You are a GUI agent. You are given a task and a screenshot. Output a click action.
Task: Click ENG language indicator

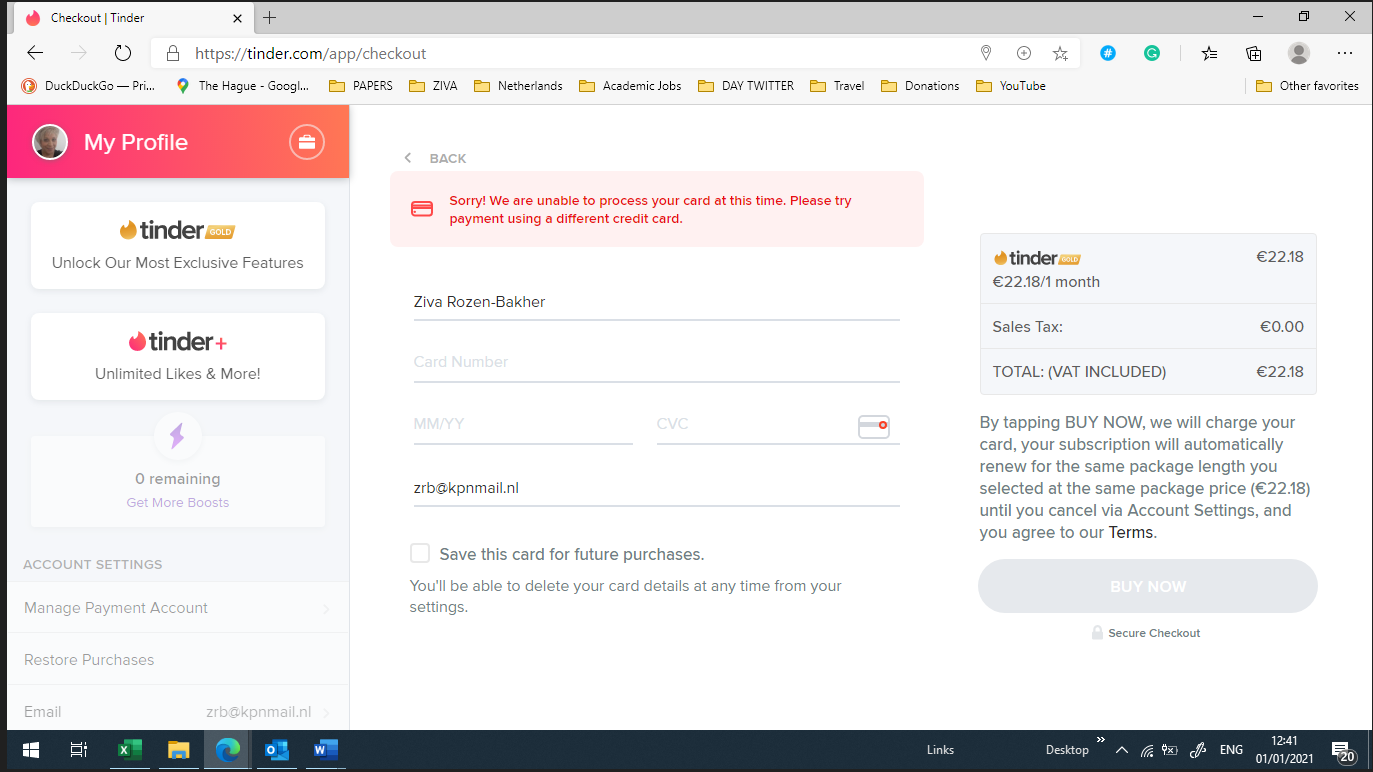click(x=1231, y=750)
